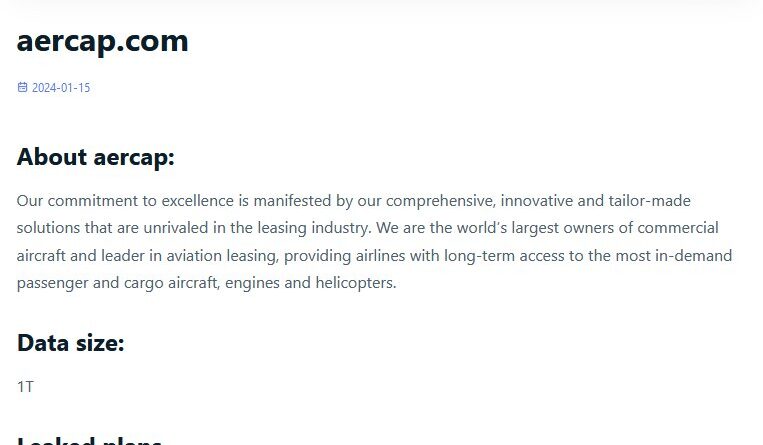The height and width of the screenshot is (445, 763).
Task: Click the word 'tailor-made' in first line
Action: (650, 201)
